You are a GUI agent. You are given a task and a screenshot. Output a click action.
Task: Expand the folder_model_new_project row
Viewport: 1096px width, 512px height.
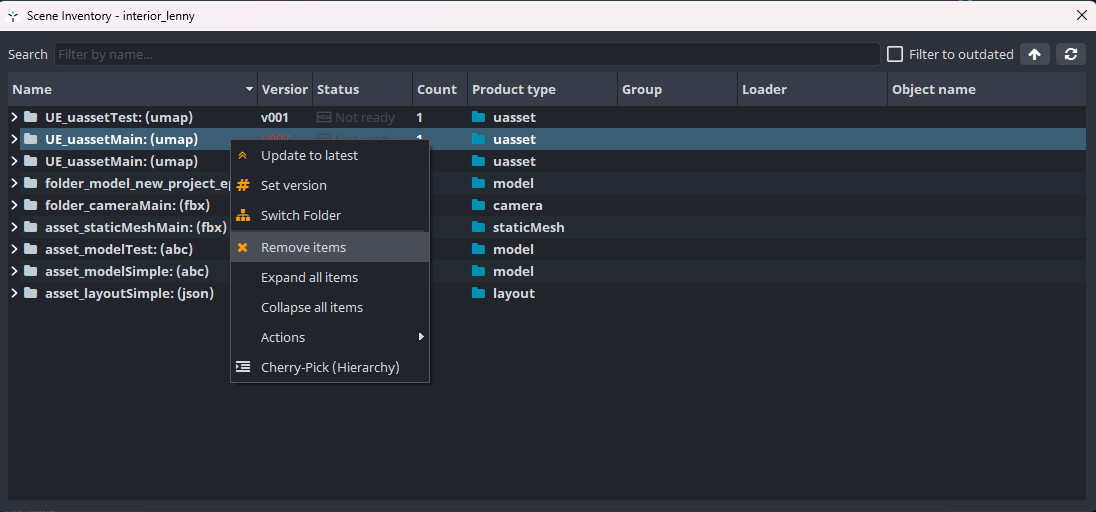tap(13, 183)
